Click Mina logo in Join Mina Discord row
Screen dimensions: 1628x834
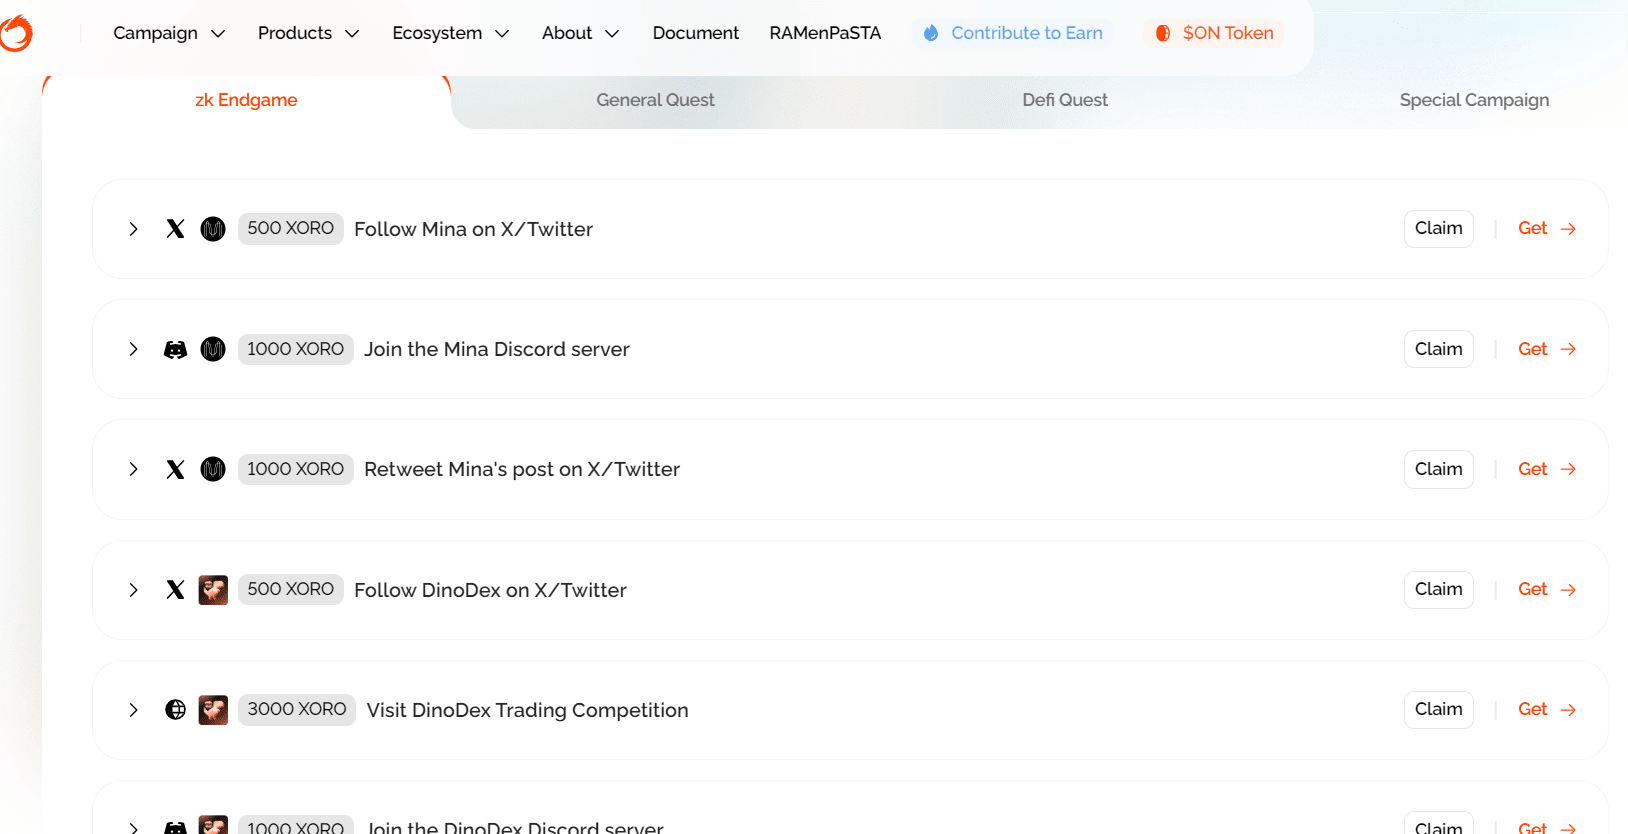[213, 349]
